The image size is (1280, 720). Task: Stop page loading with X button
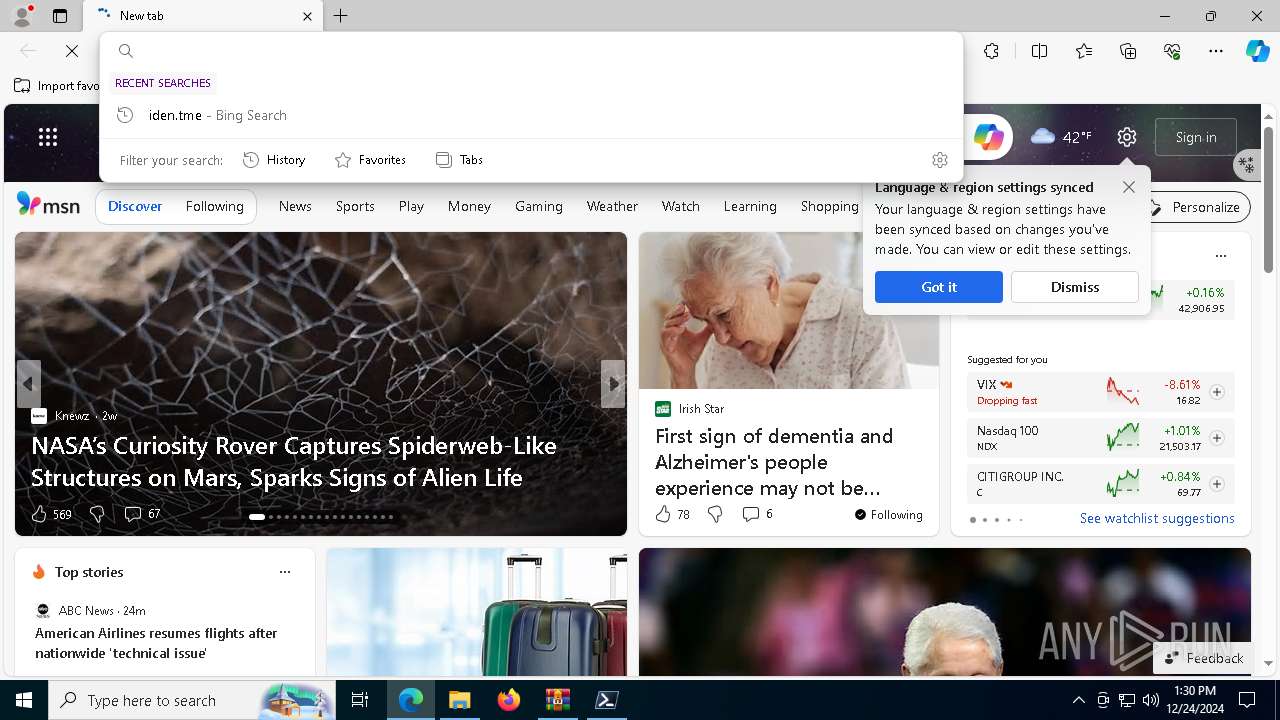coord(72,51)
